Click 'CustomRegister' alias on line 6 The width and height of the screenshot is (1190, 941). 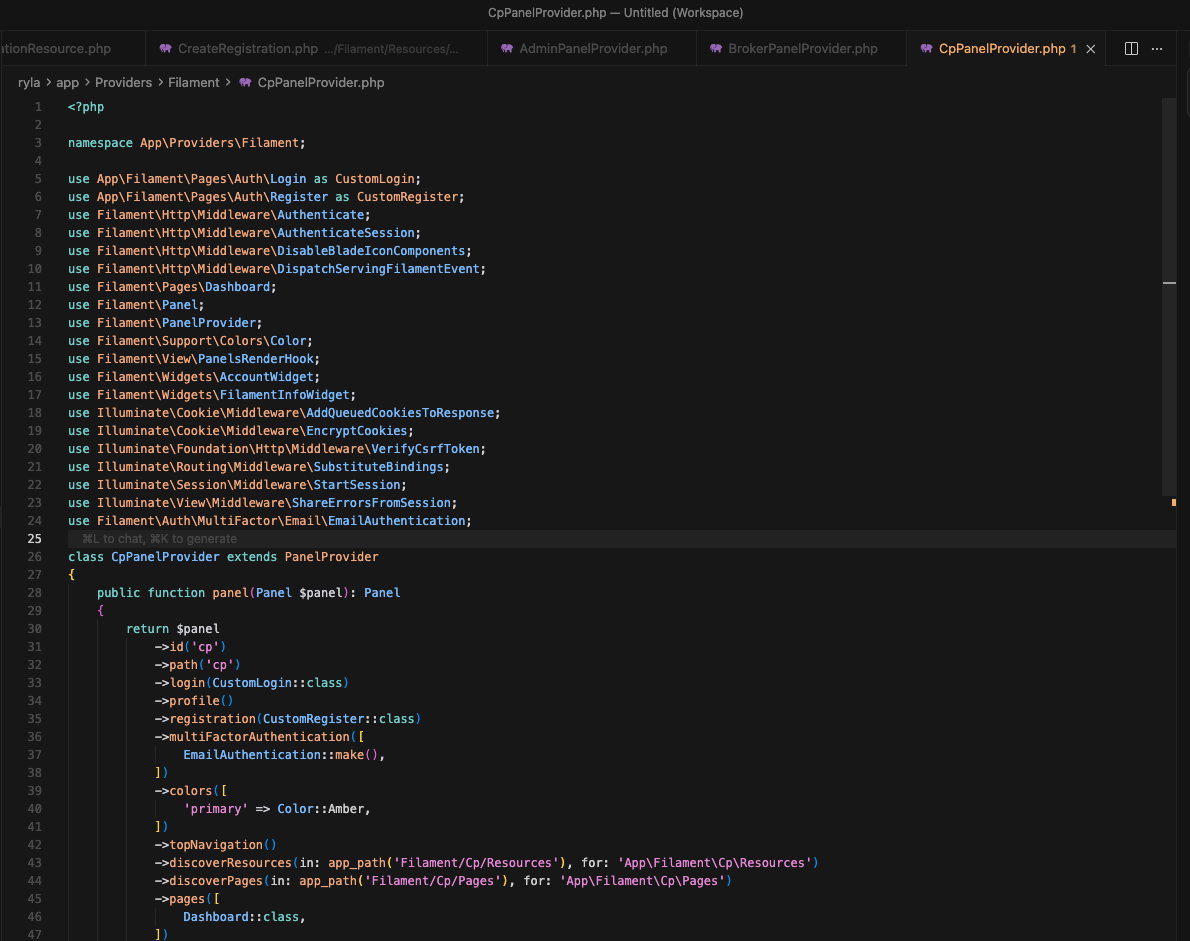[x=408, y=197]
